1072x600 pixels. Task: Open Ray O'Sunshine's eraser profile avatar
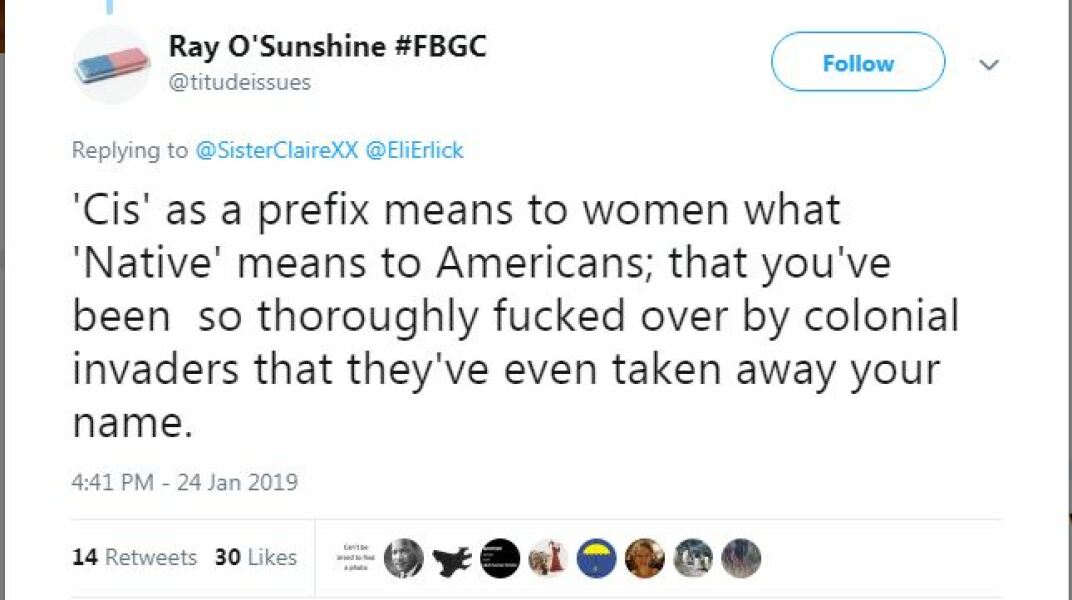pos(112,63)
